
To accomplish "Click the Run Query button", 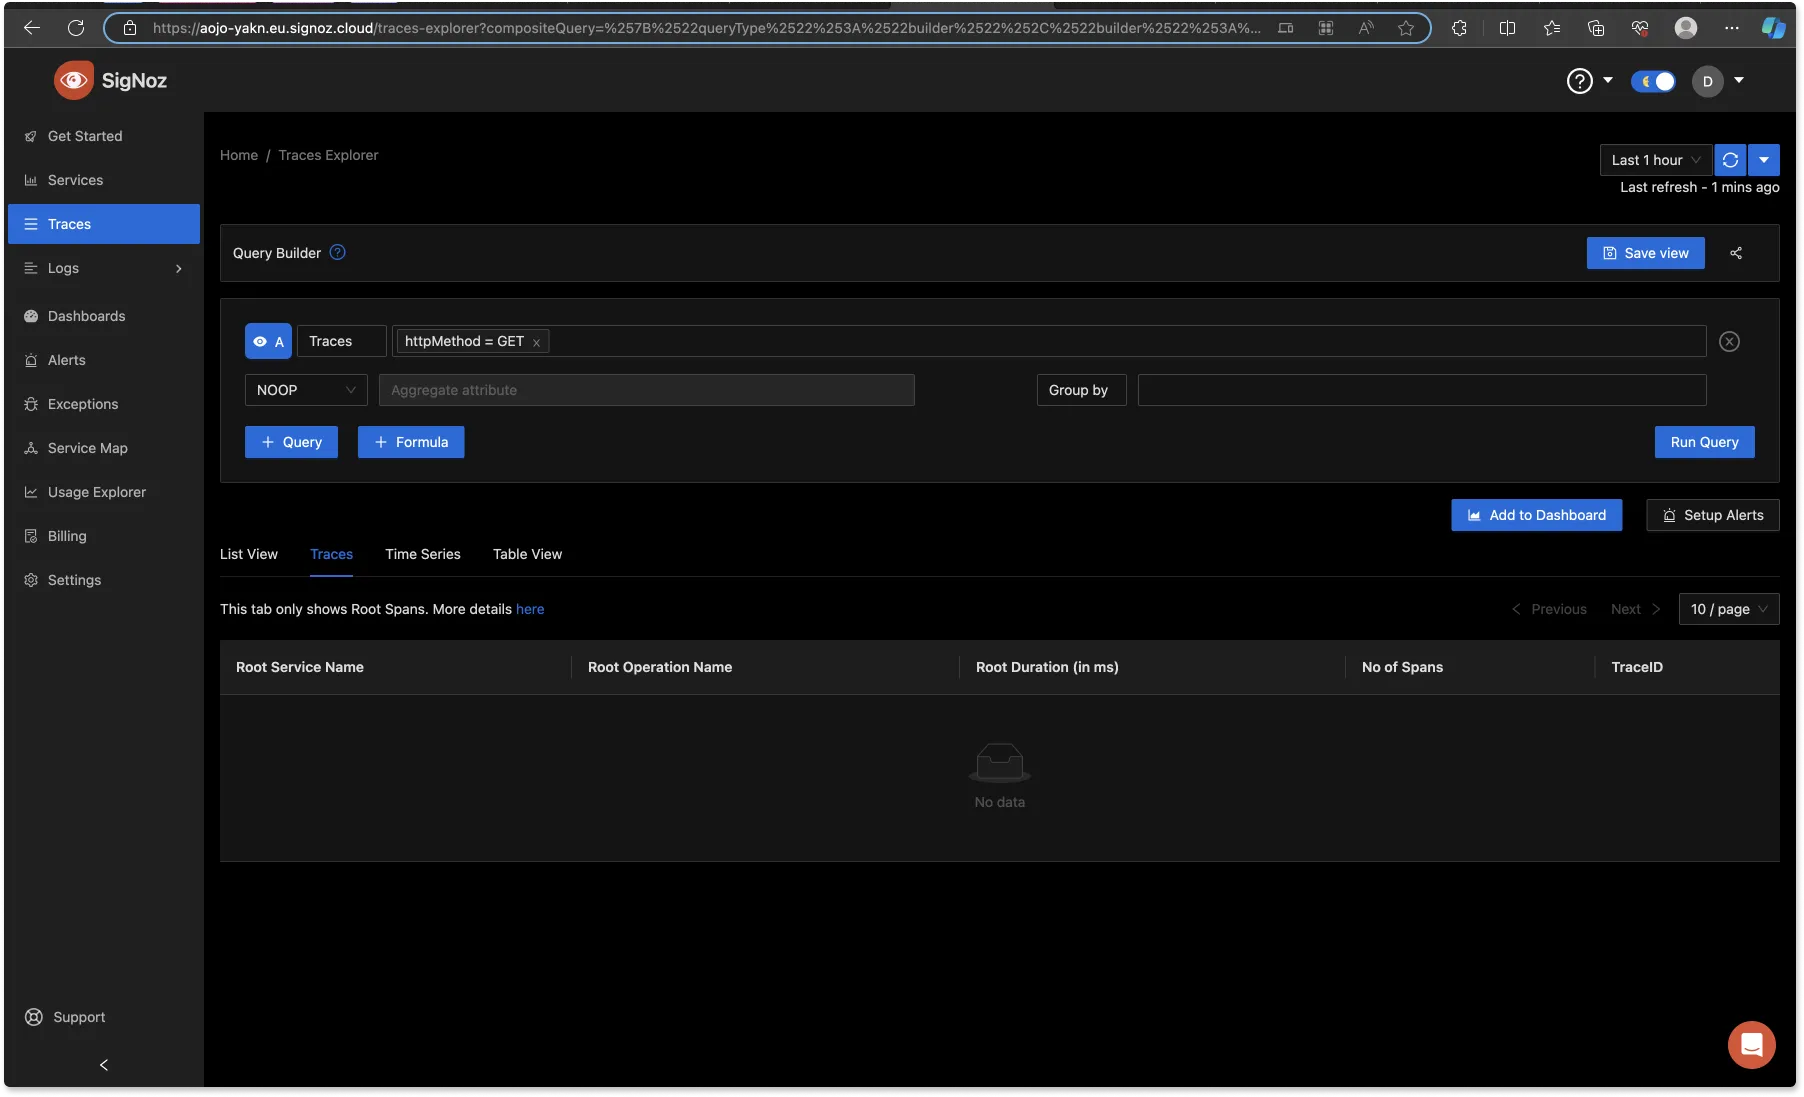I will [1704, 442].
